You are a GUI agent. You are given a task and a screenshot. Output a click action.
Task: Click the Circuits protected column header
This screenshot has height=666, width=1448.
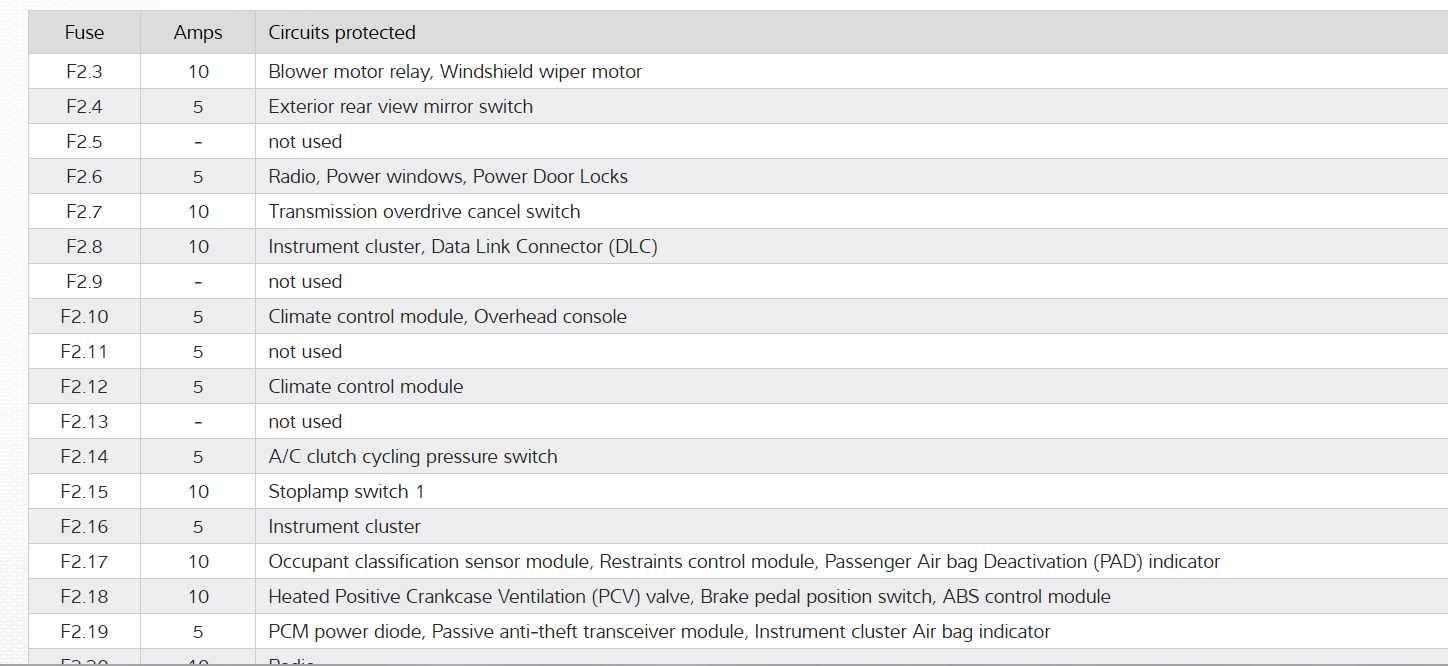342,33
